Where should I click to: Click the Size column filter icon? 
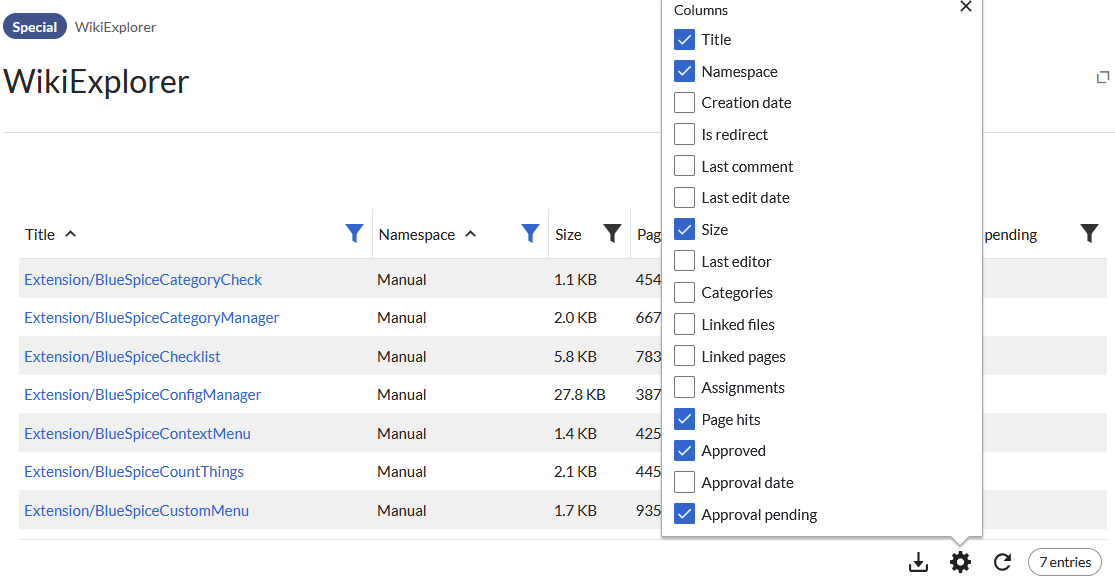(612, 234)
